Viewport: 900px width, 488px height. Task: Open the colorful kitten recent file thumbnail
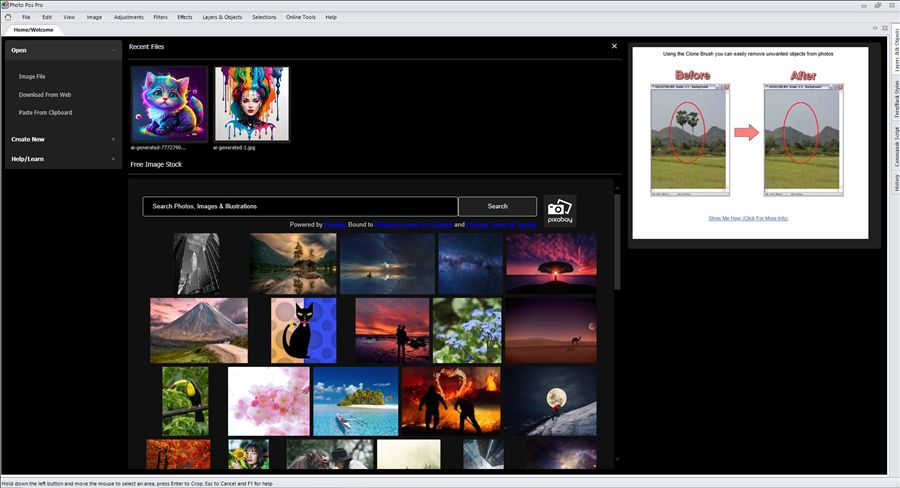pyautogui.click(x=170, y=104)
